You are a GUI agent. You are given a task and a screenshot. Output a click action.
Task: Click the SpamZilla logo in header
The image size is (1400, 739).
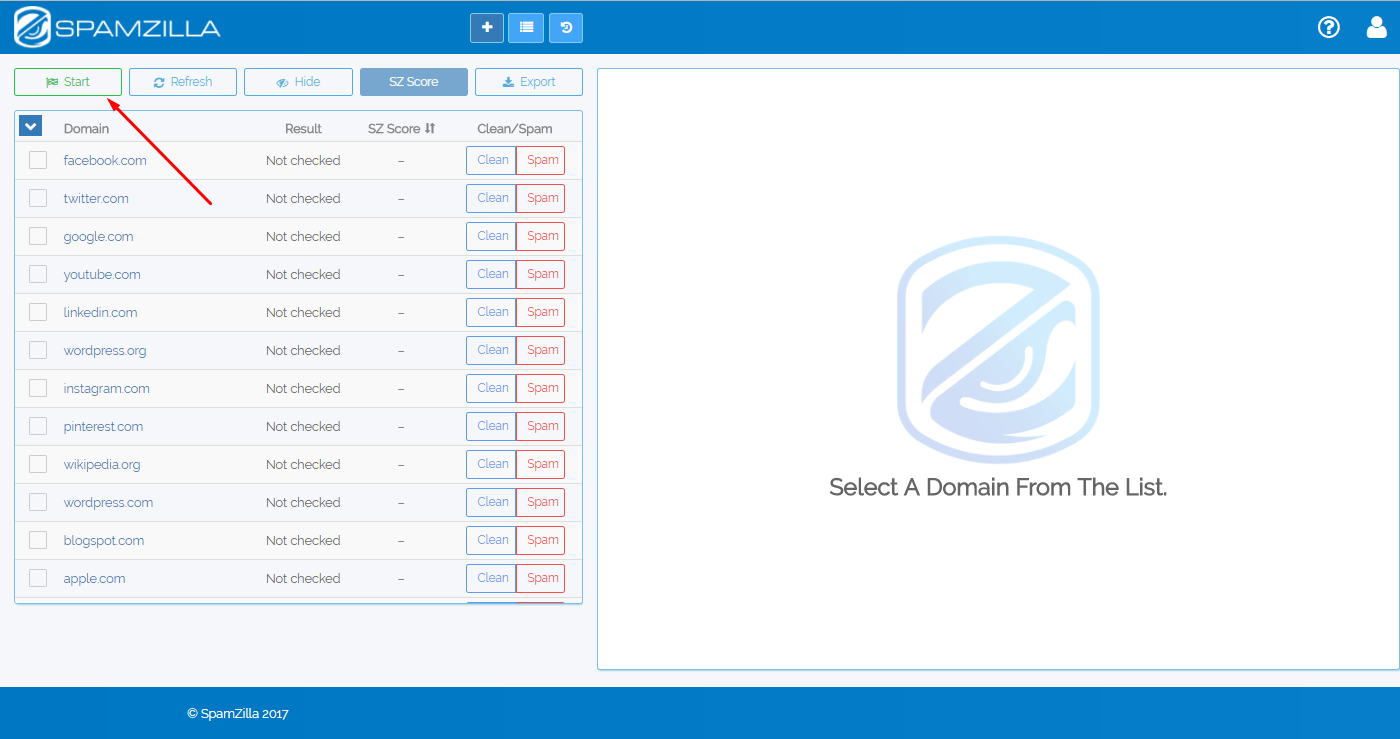(x=118, y=27)
